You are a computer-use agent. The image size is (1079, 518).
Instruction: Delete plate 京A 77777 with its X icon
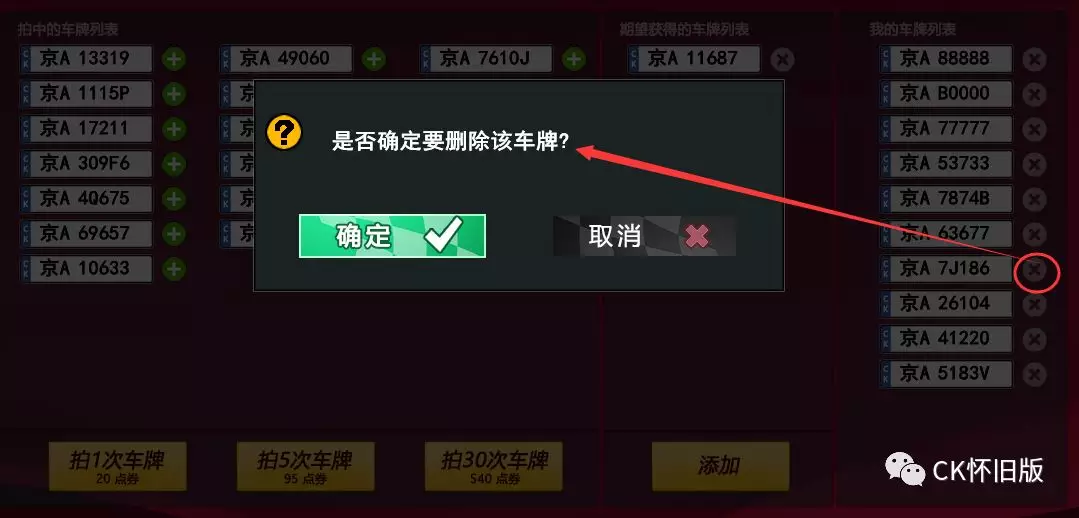1034,129
